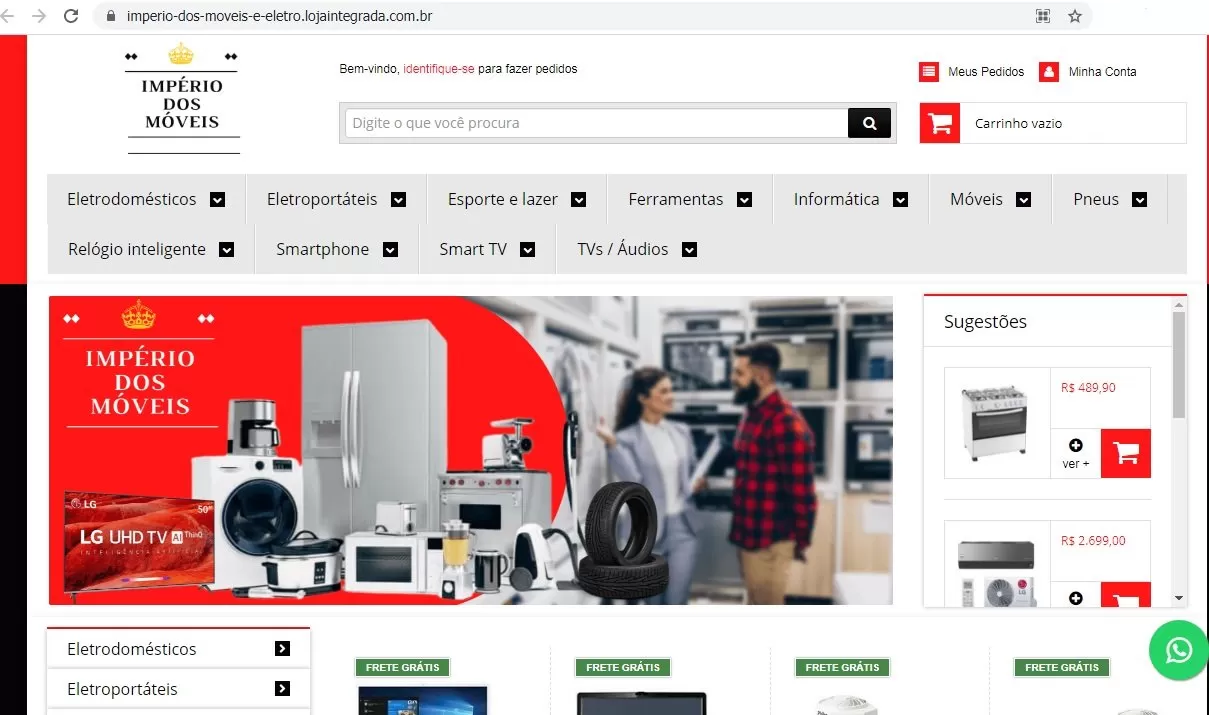Select Eletrodomésticos in the left sidebar
1209x715 pixels.
pos(178,649)
